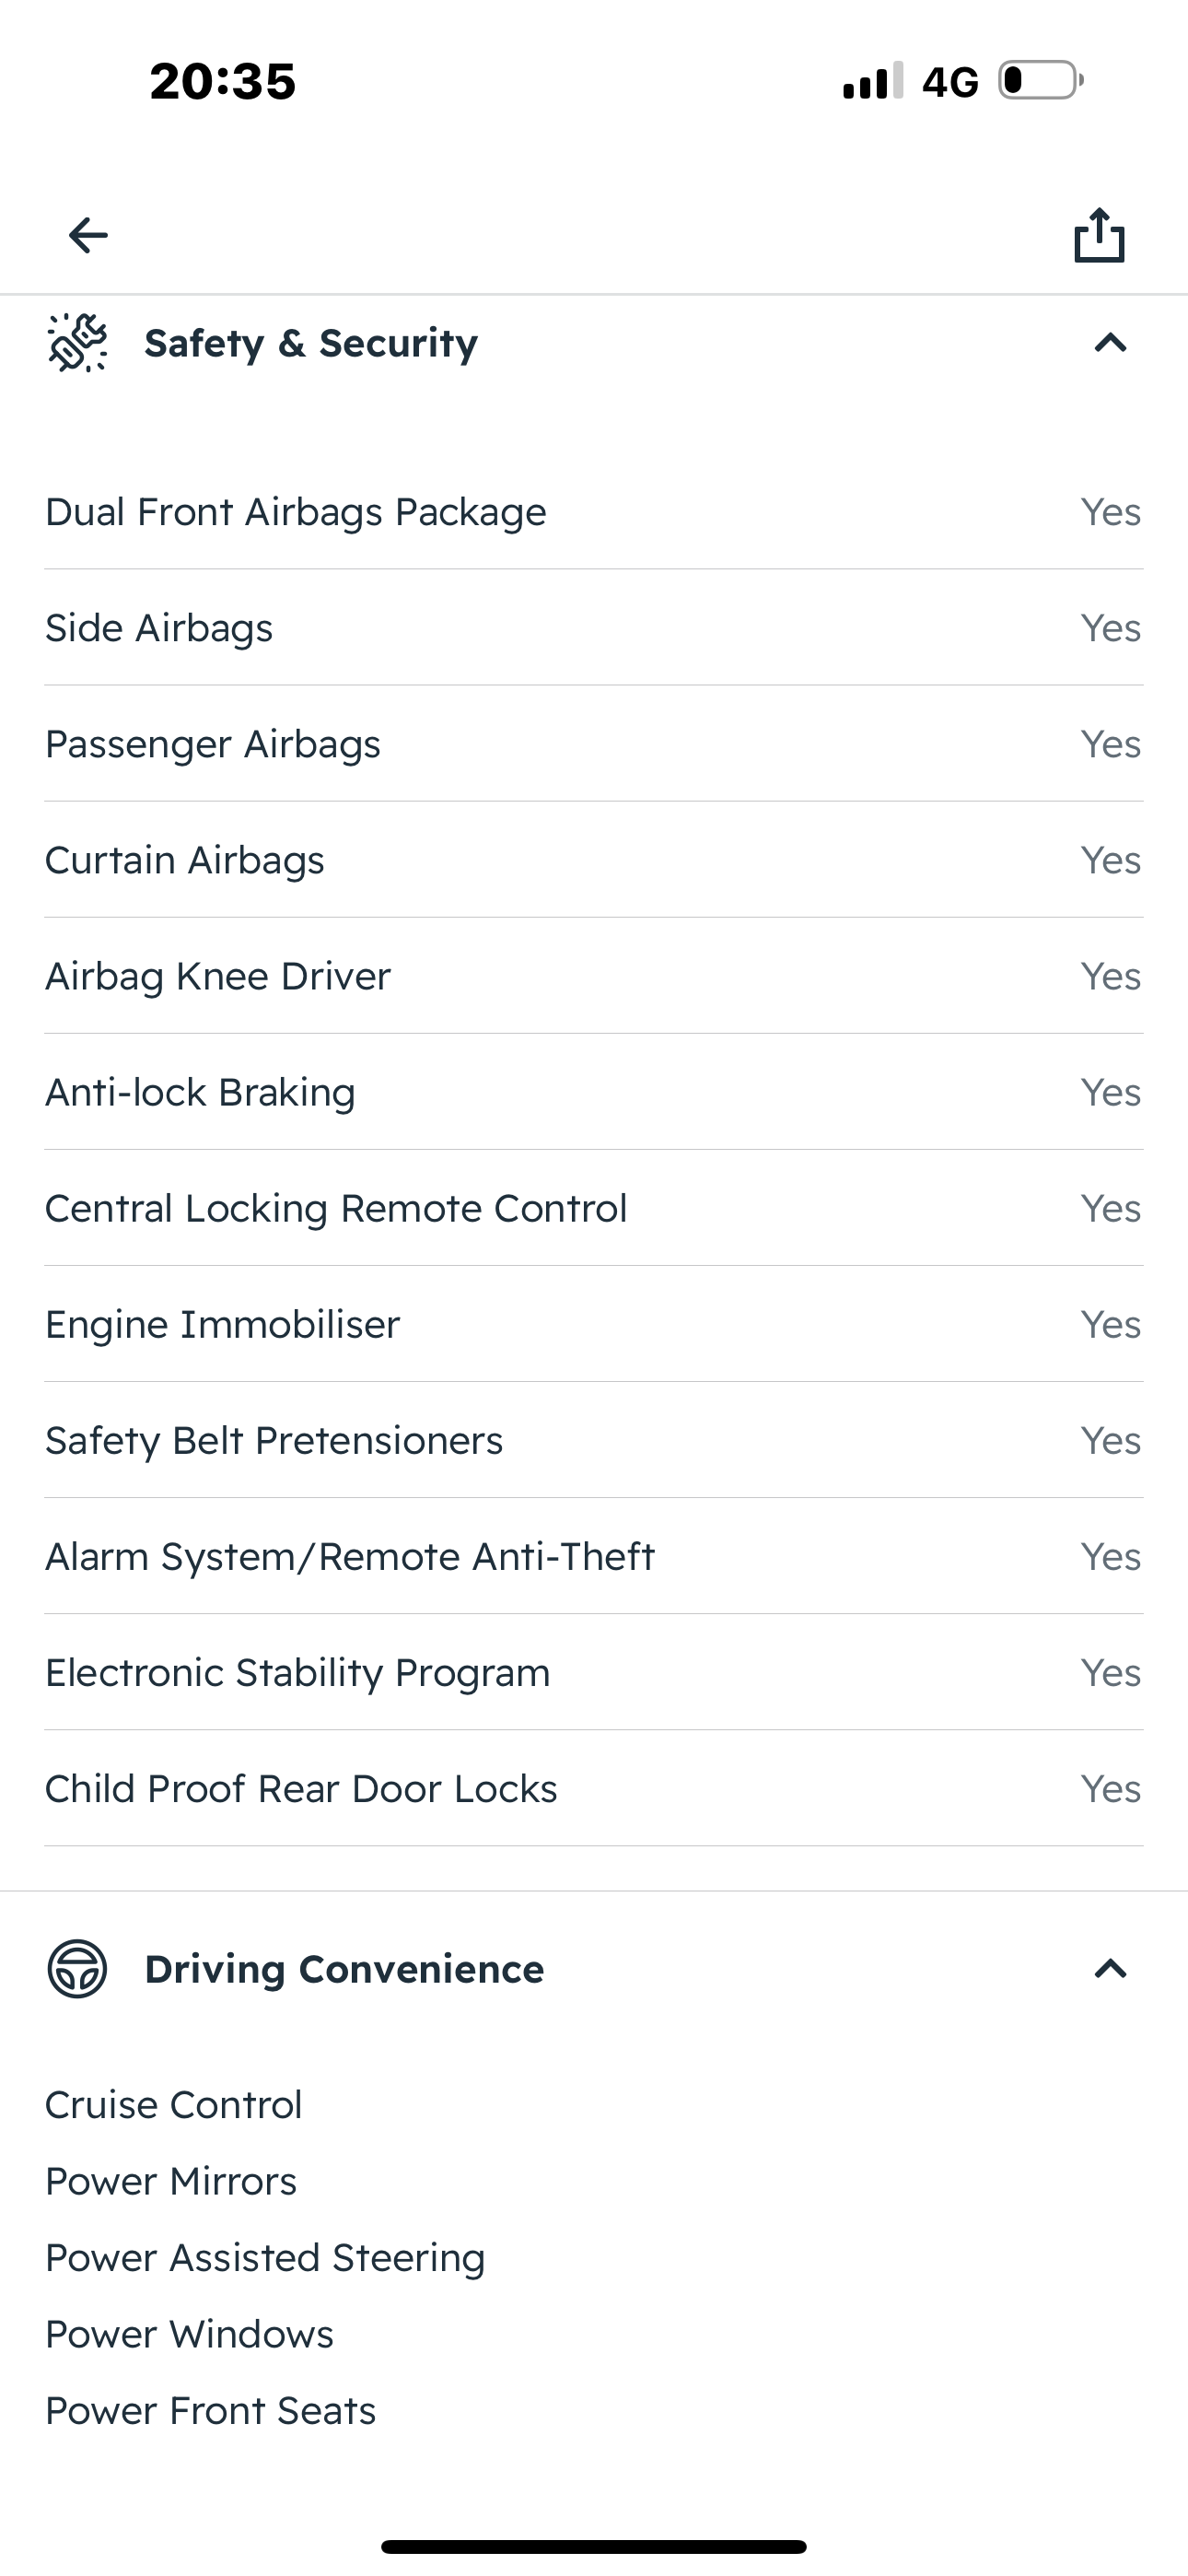Tap the Driving Convenience steering wheel icon
Screen dimensions: 1188x2576
click(x=77, y=1969)
